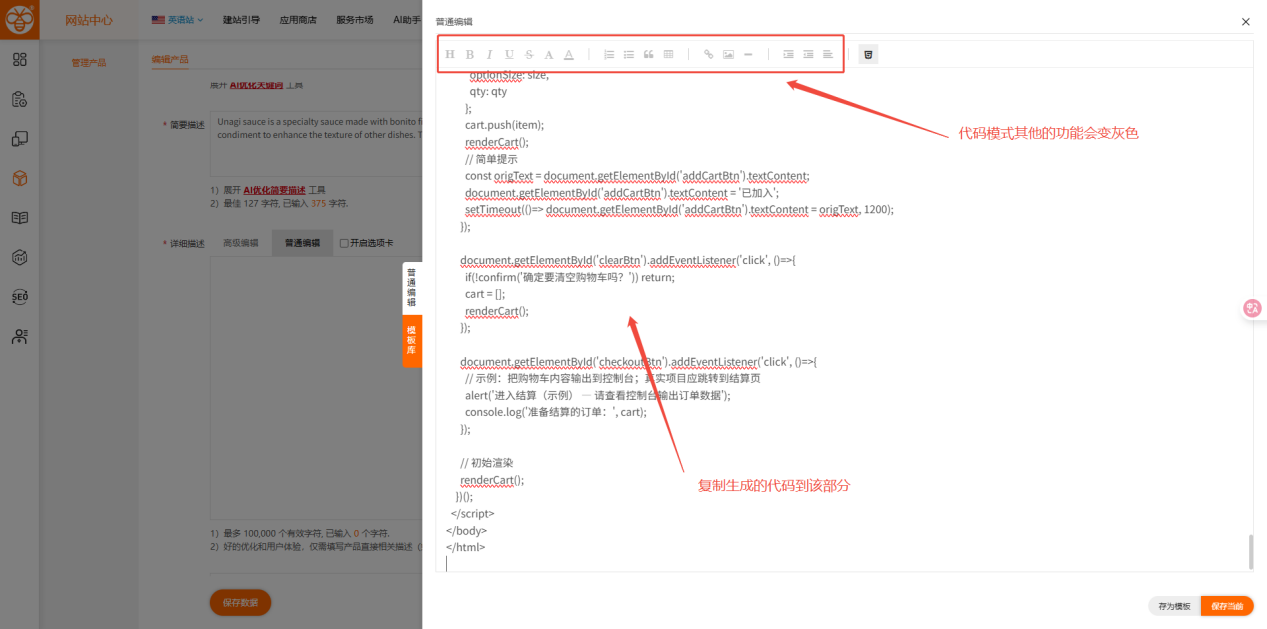Insert a hyperlink with the chain icon
This screenshot has height=629, width=1267.
709,54
